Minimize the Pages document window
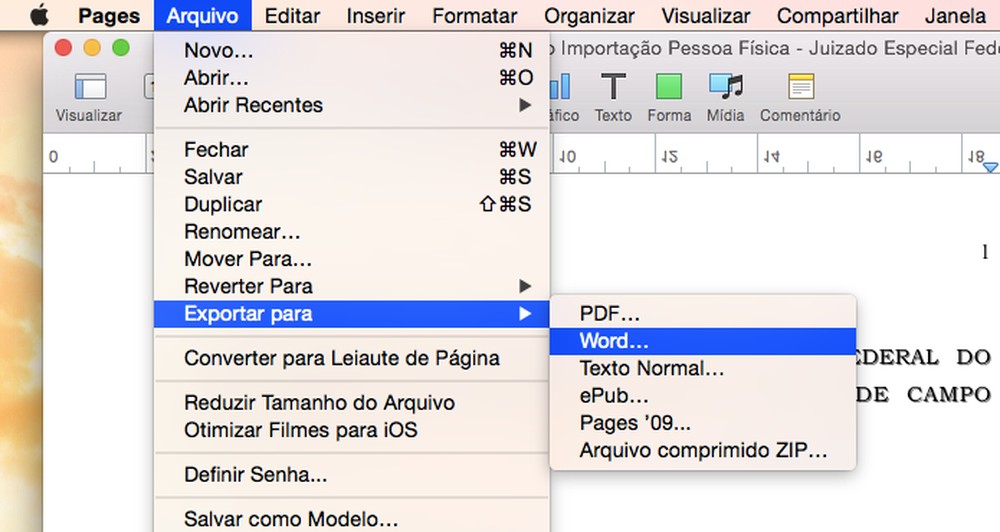 tap(92, 48)
